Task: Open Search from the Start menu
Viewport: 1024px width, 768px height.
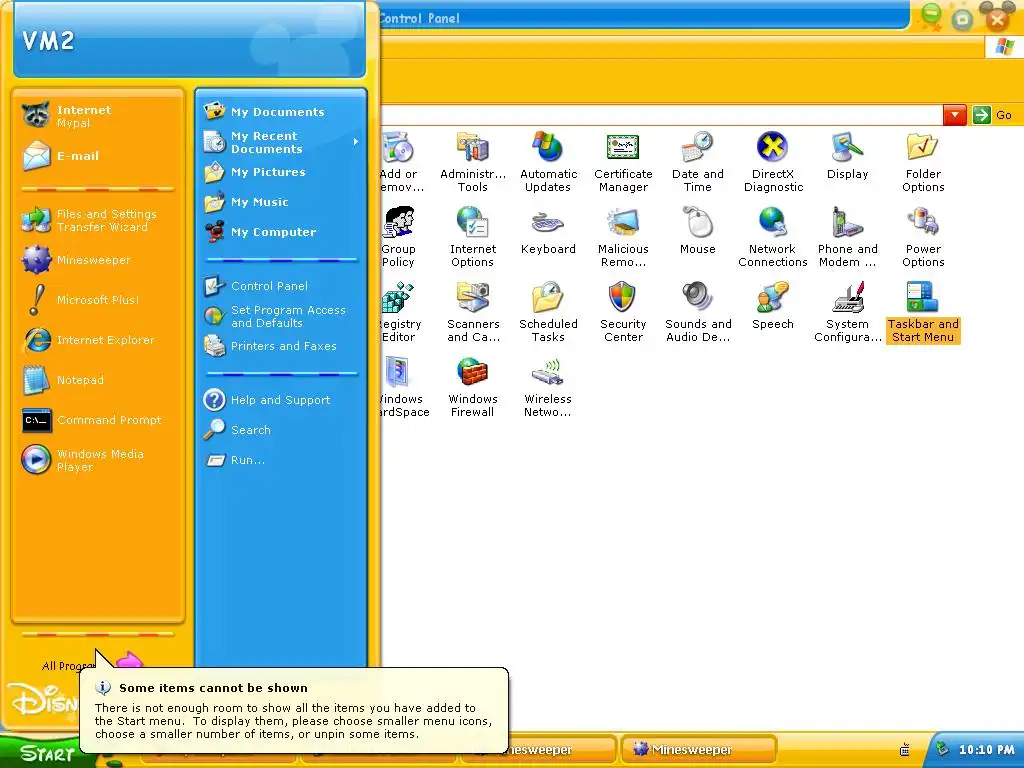Action: (x=281, y=430)
